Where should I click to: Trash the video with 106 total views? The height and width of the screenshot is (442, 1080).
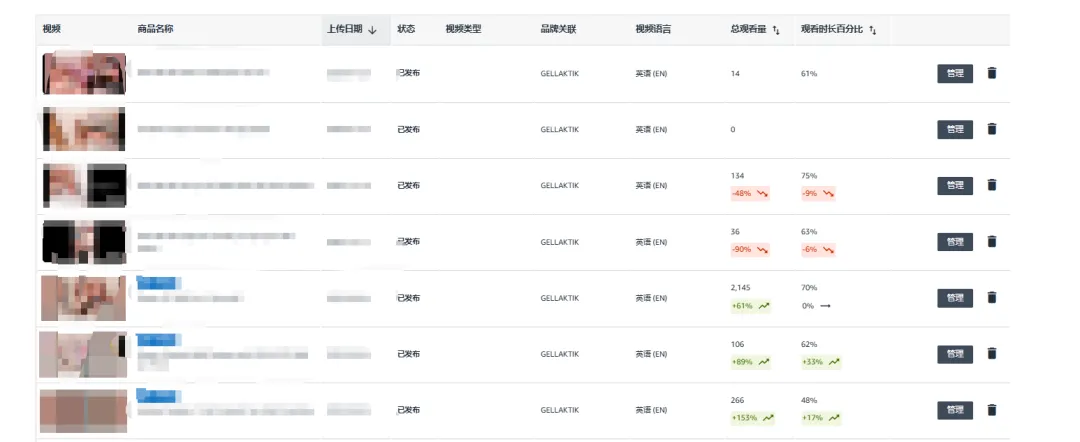click(x=992, y=353)
